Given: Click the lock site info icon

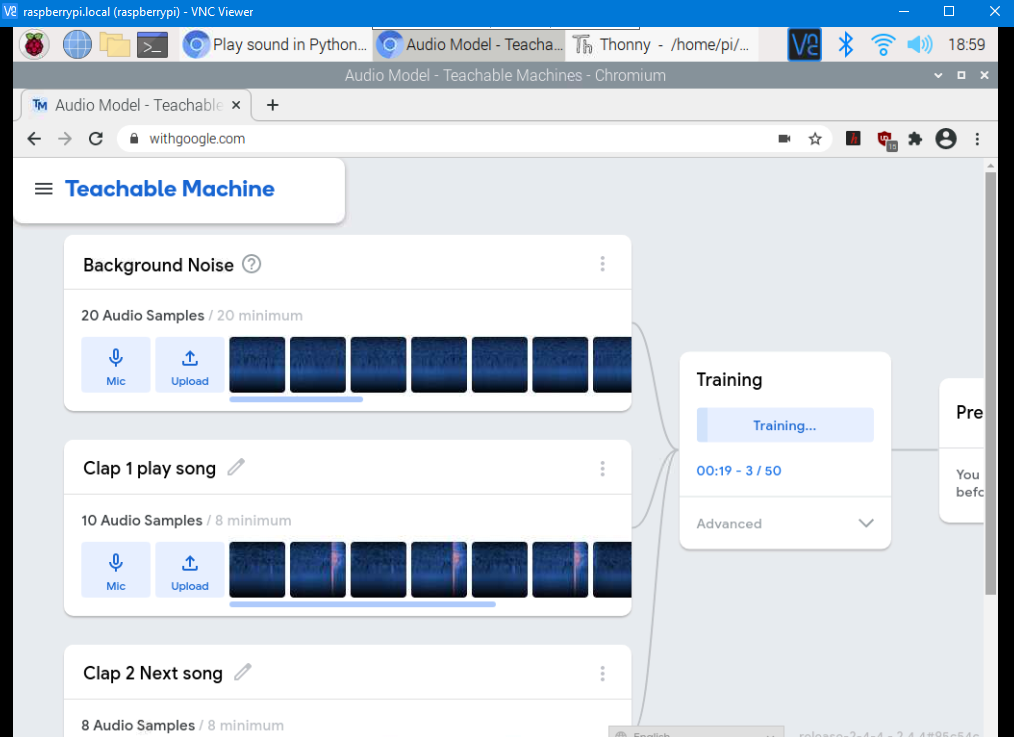Looking at the screenshot, I should 135,138.
